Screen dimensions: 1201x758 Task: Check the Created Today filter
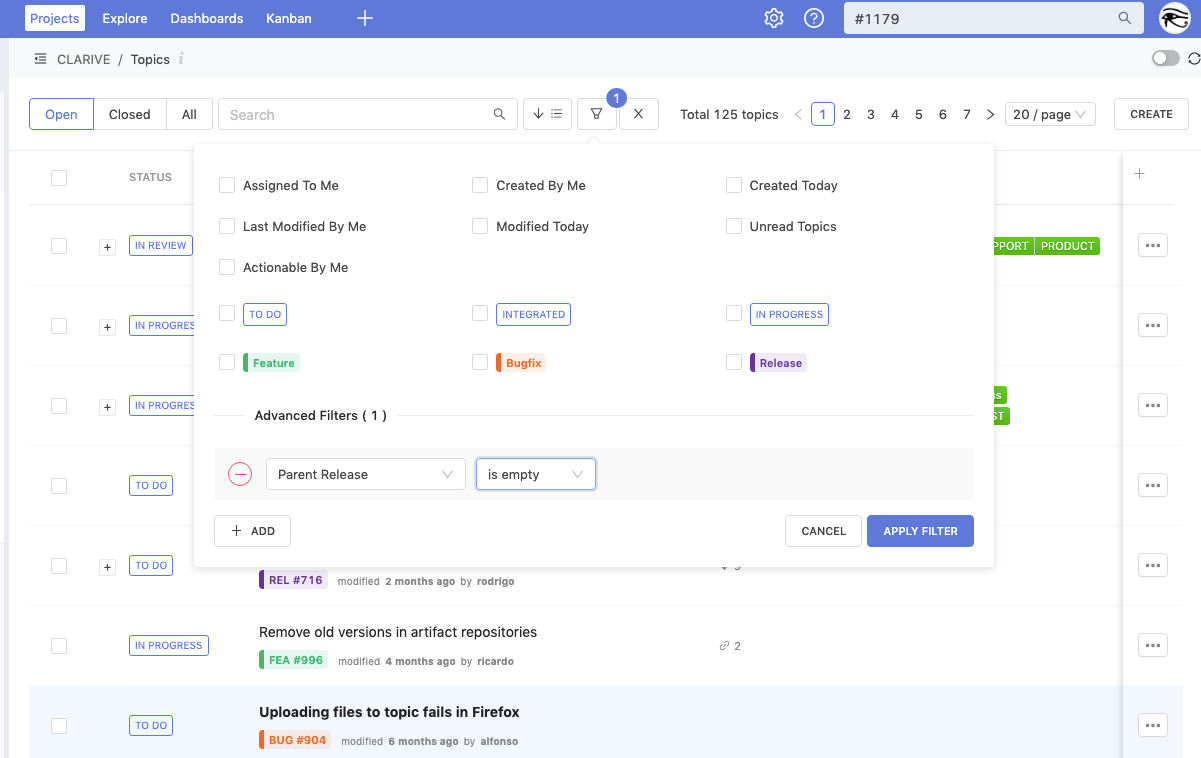[734, 185]
